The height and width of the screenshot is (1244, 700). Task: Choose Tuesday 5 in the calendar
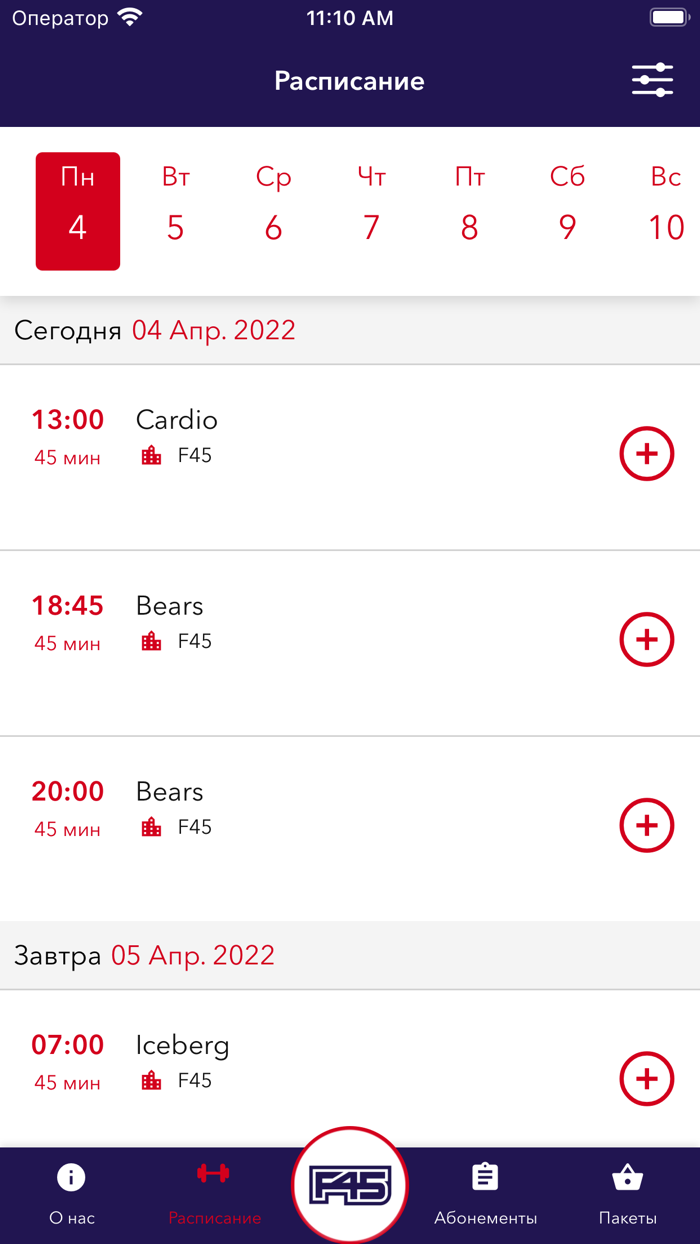[176, 211]
